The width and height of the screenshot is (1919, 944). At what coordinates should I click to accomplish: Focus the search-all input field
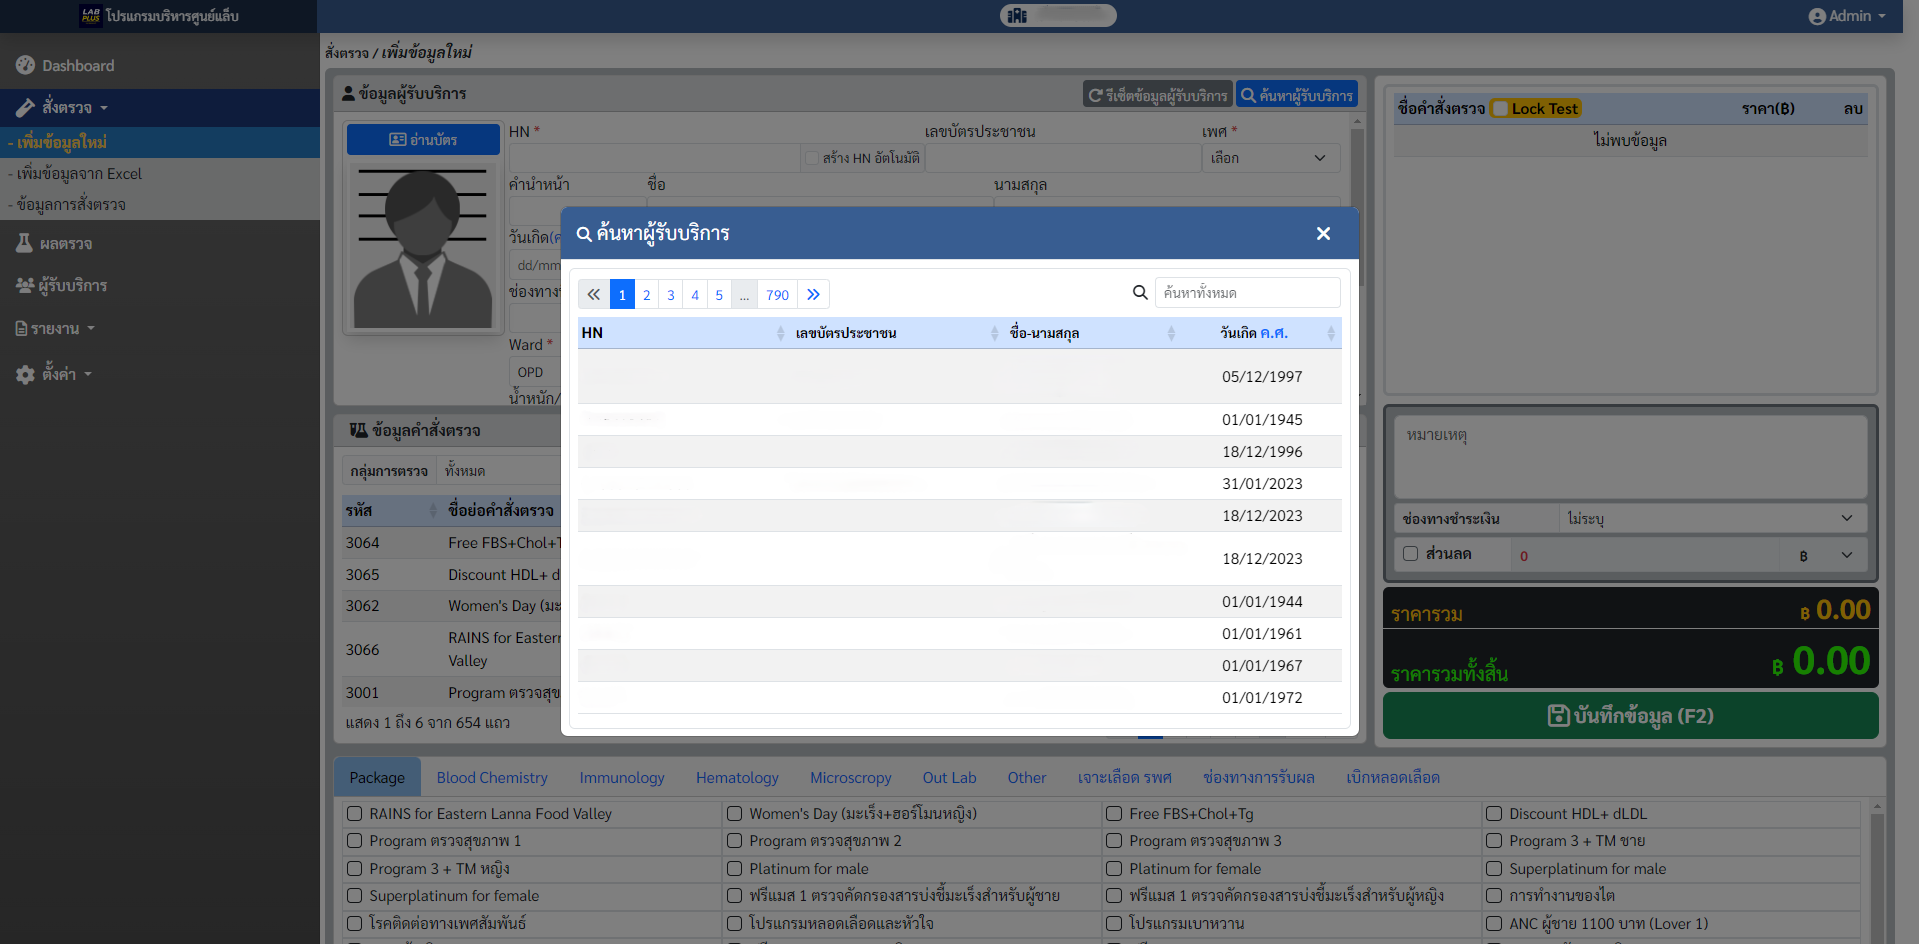click(x=1246, y=293)
